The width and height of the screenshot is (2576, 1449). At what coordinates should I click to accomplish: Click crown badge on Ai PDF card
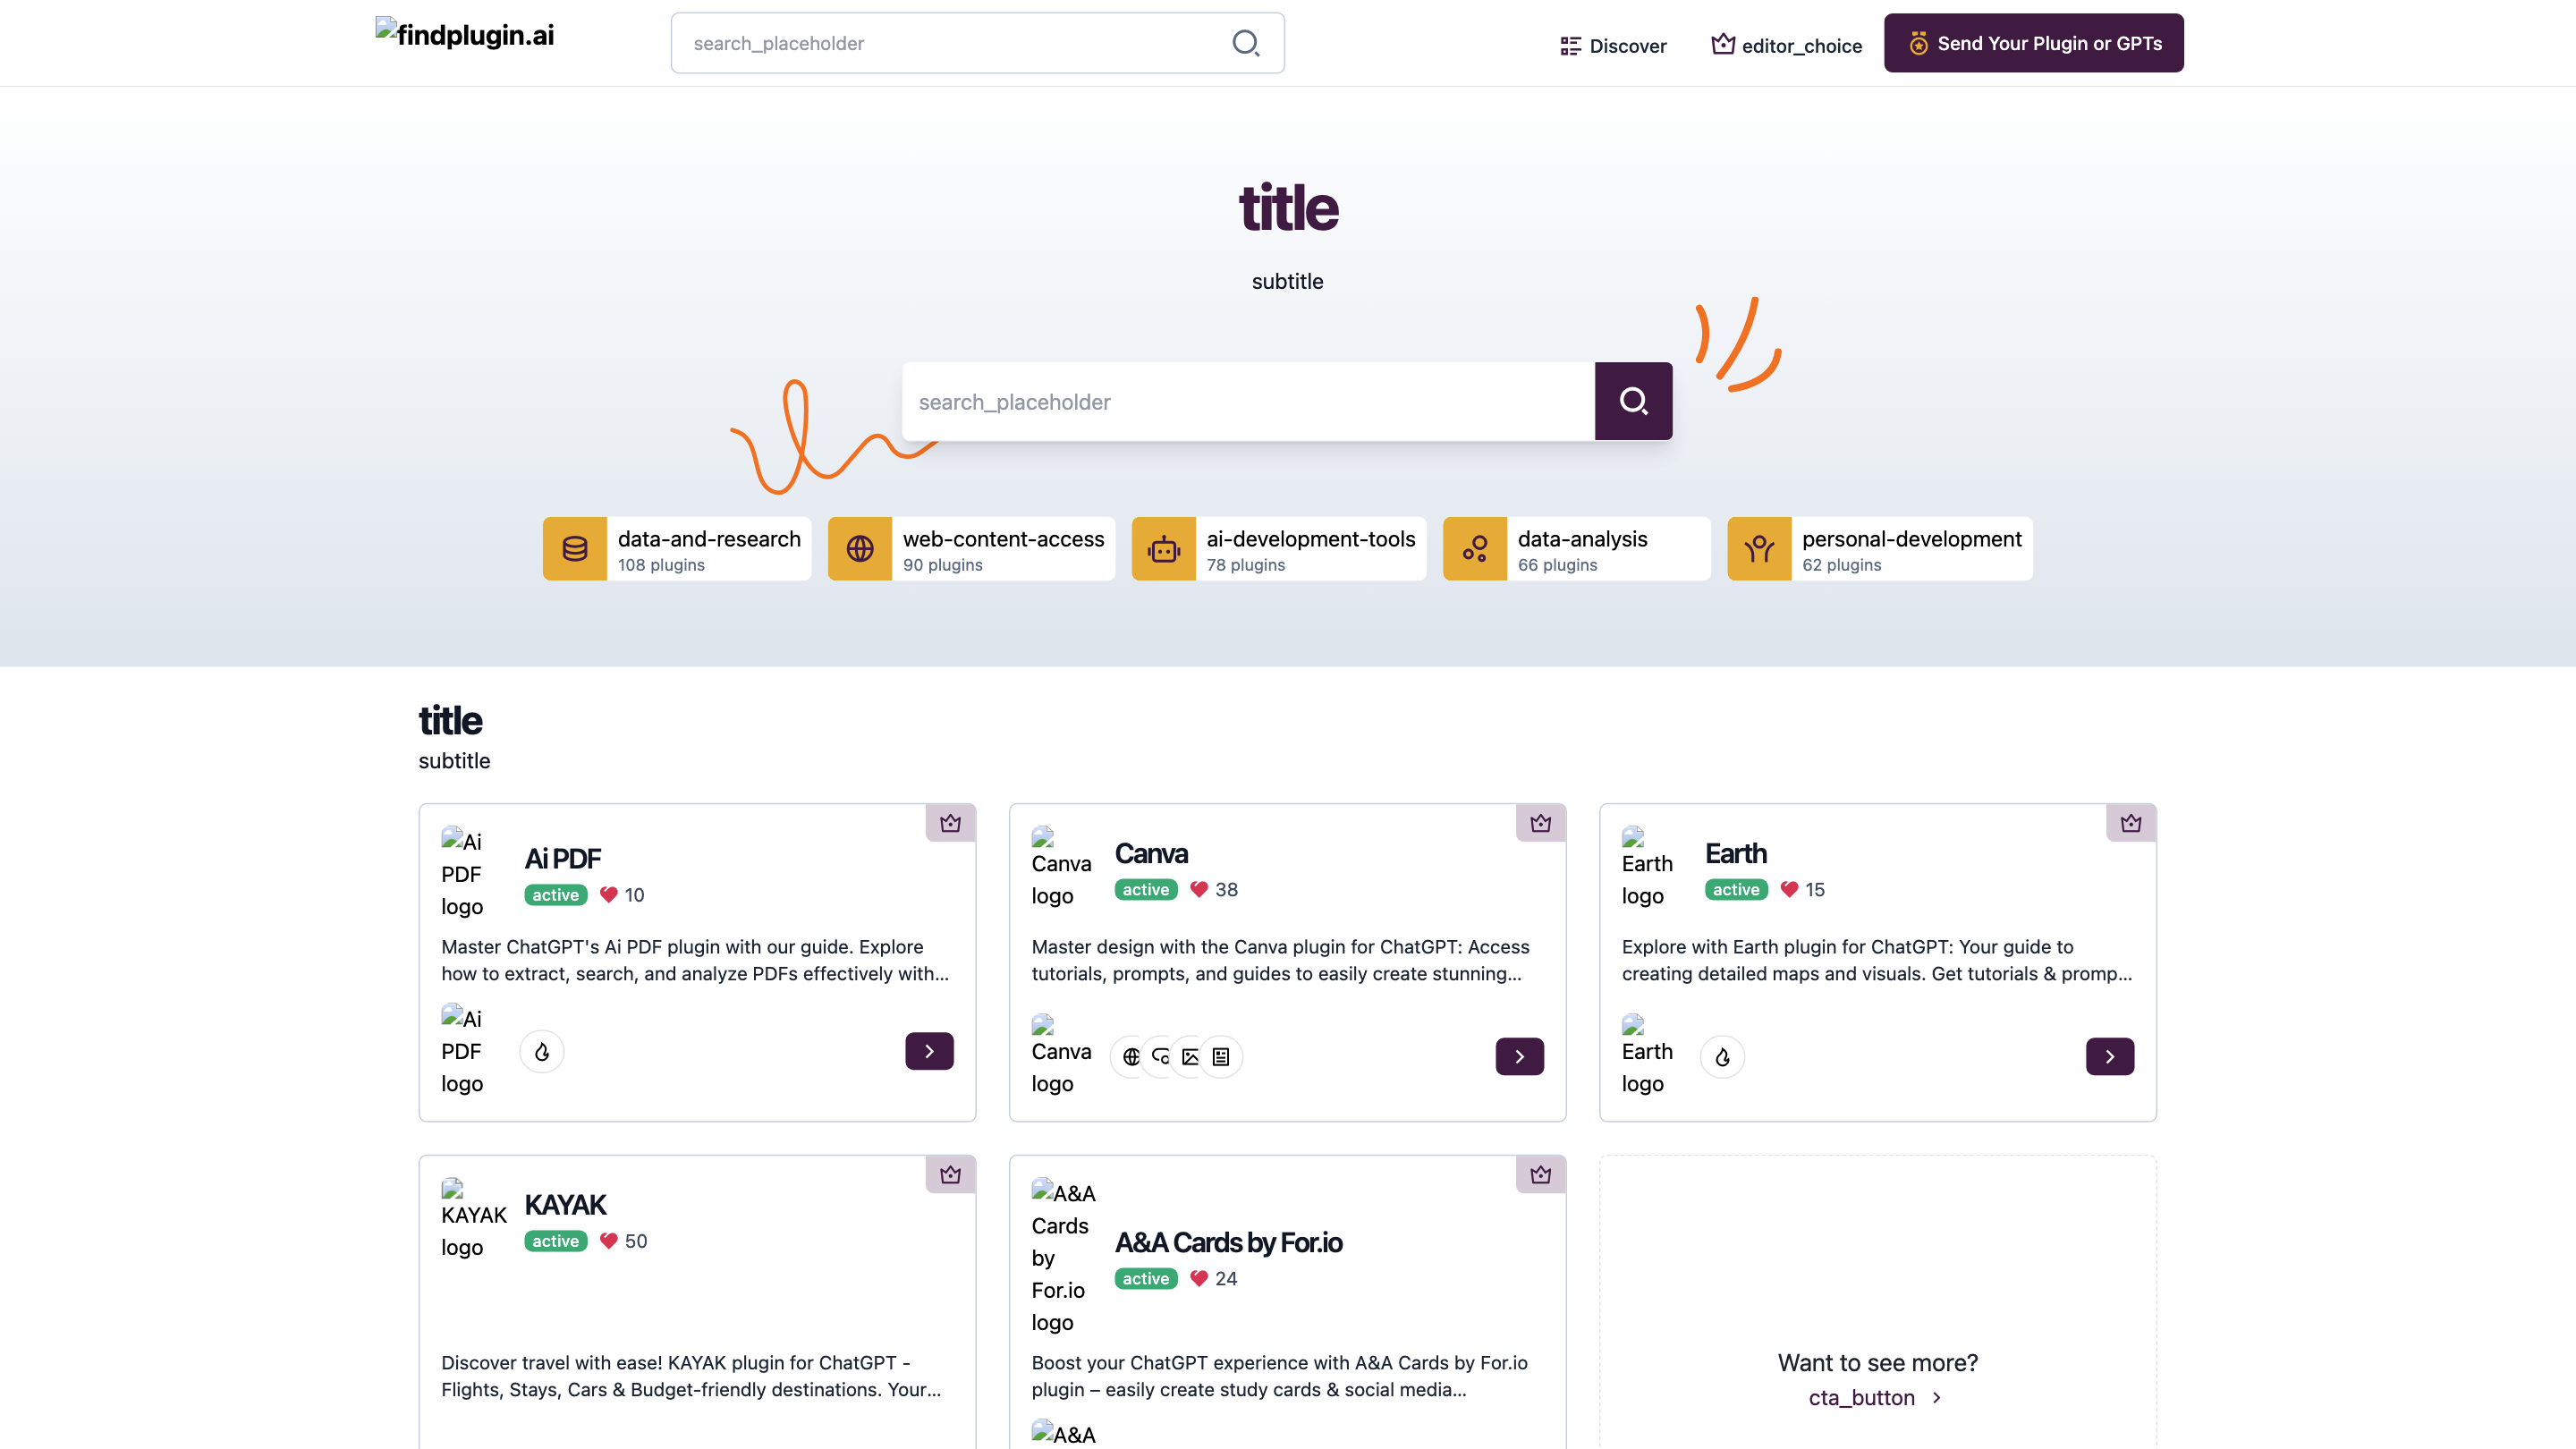950,823
